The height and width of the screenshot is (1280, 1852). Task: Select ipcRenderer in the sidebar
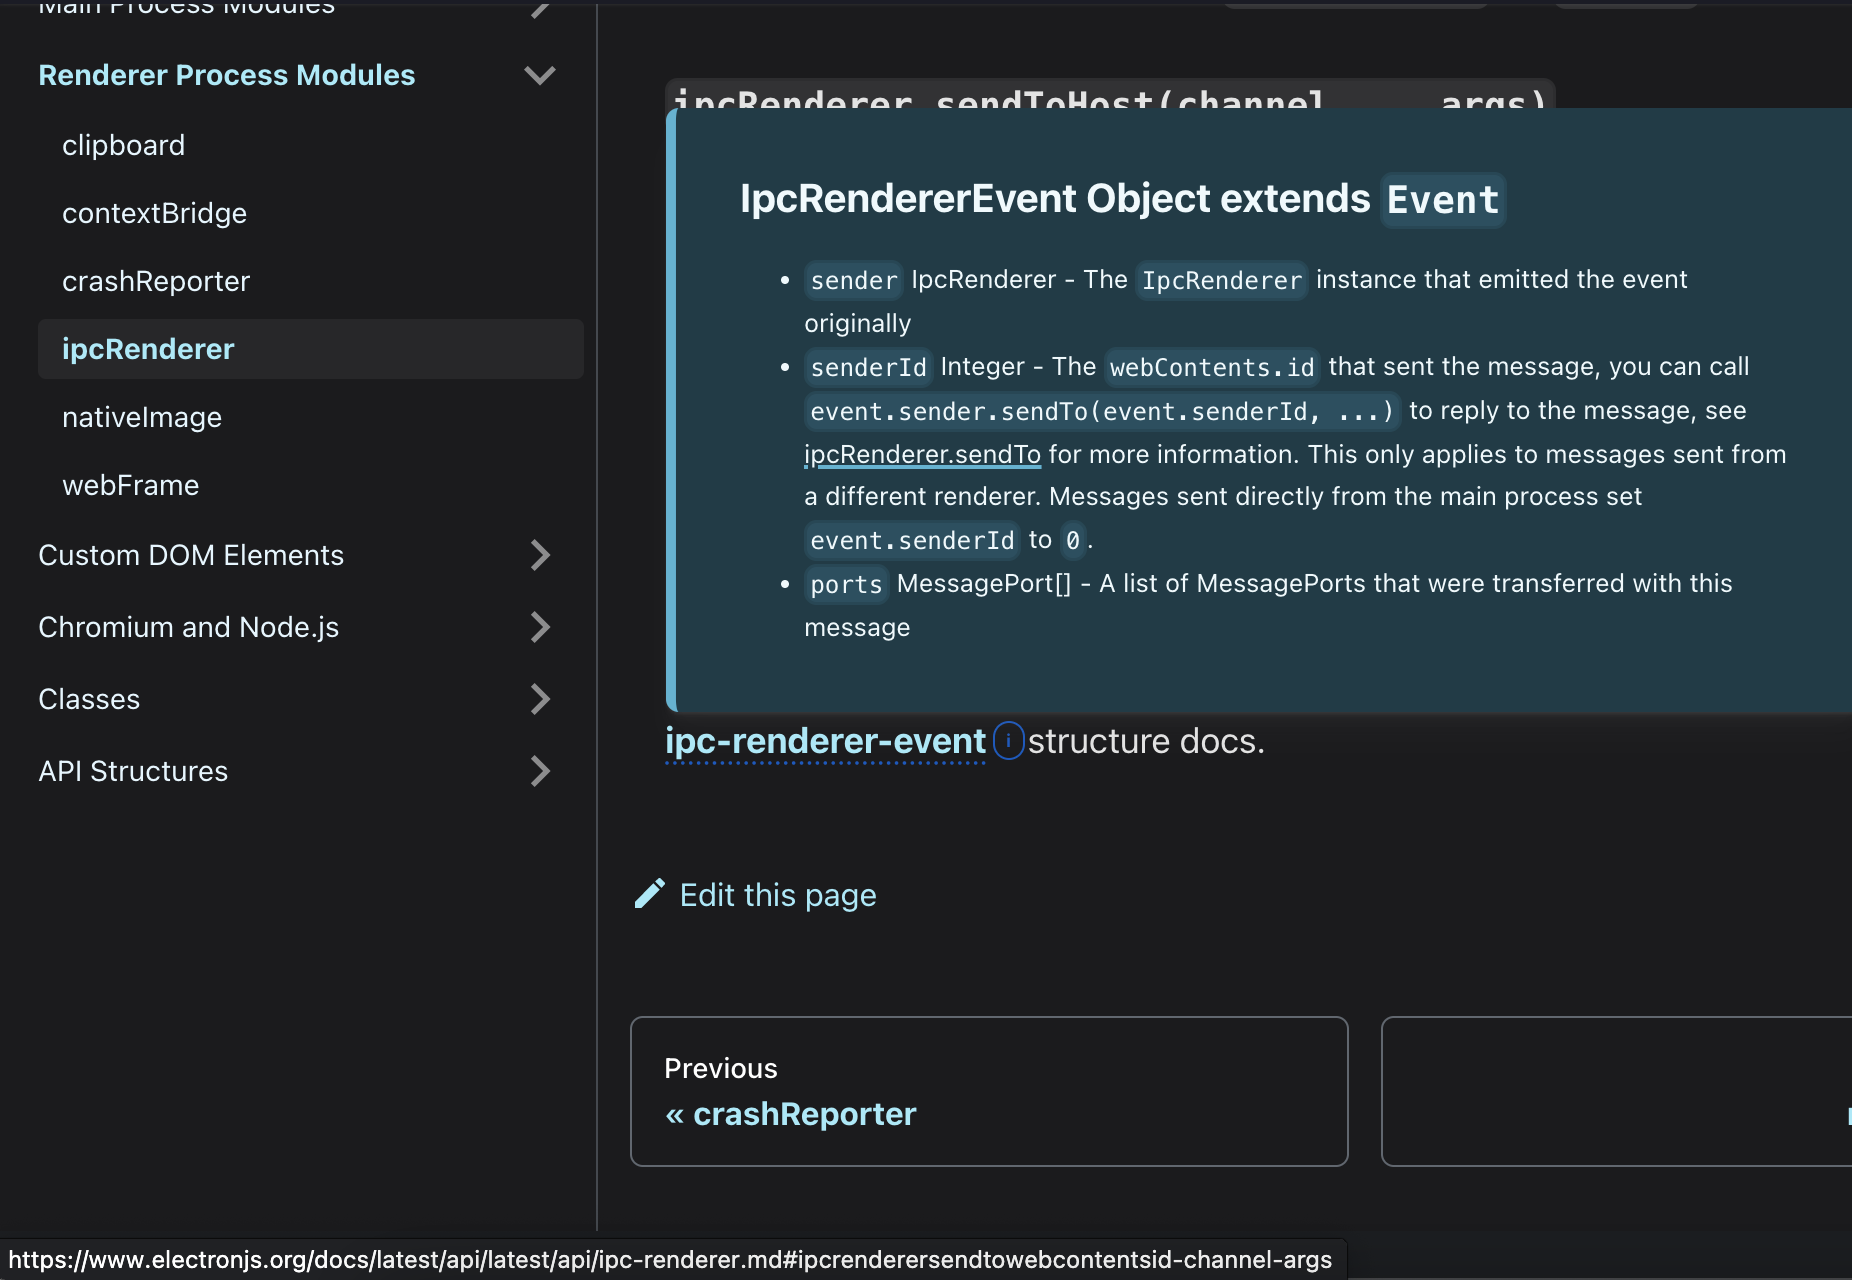(148, 349)
